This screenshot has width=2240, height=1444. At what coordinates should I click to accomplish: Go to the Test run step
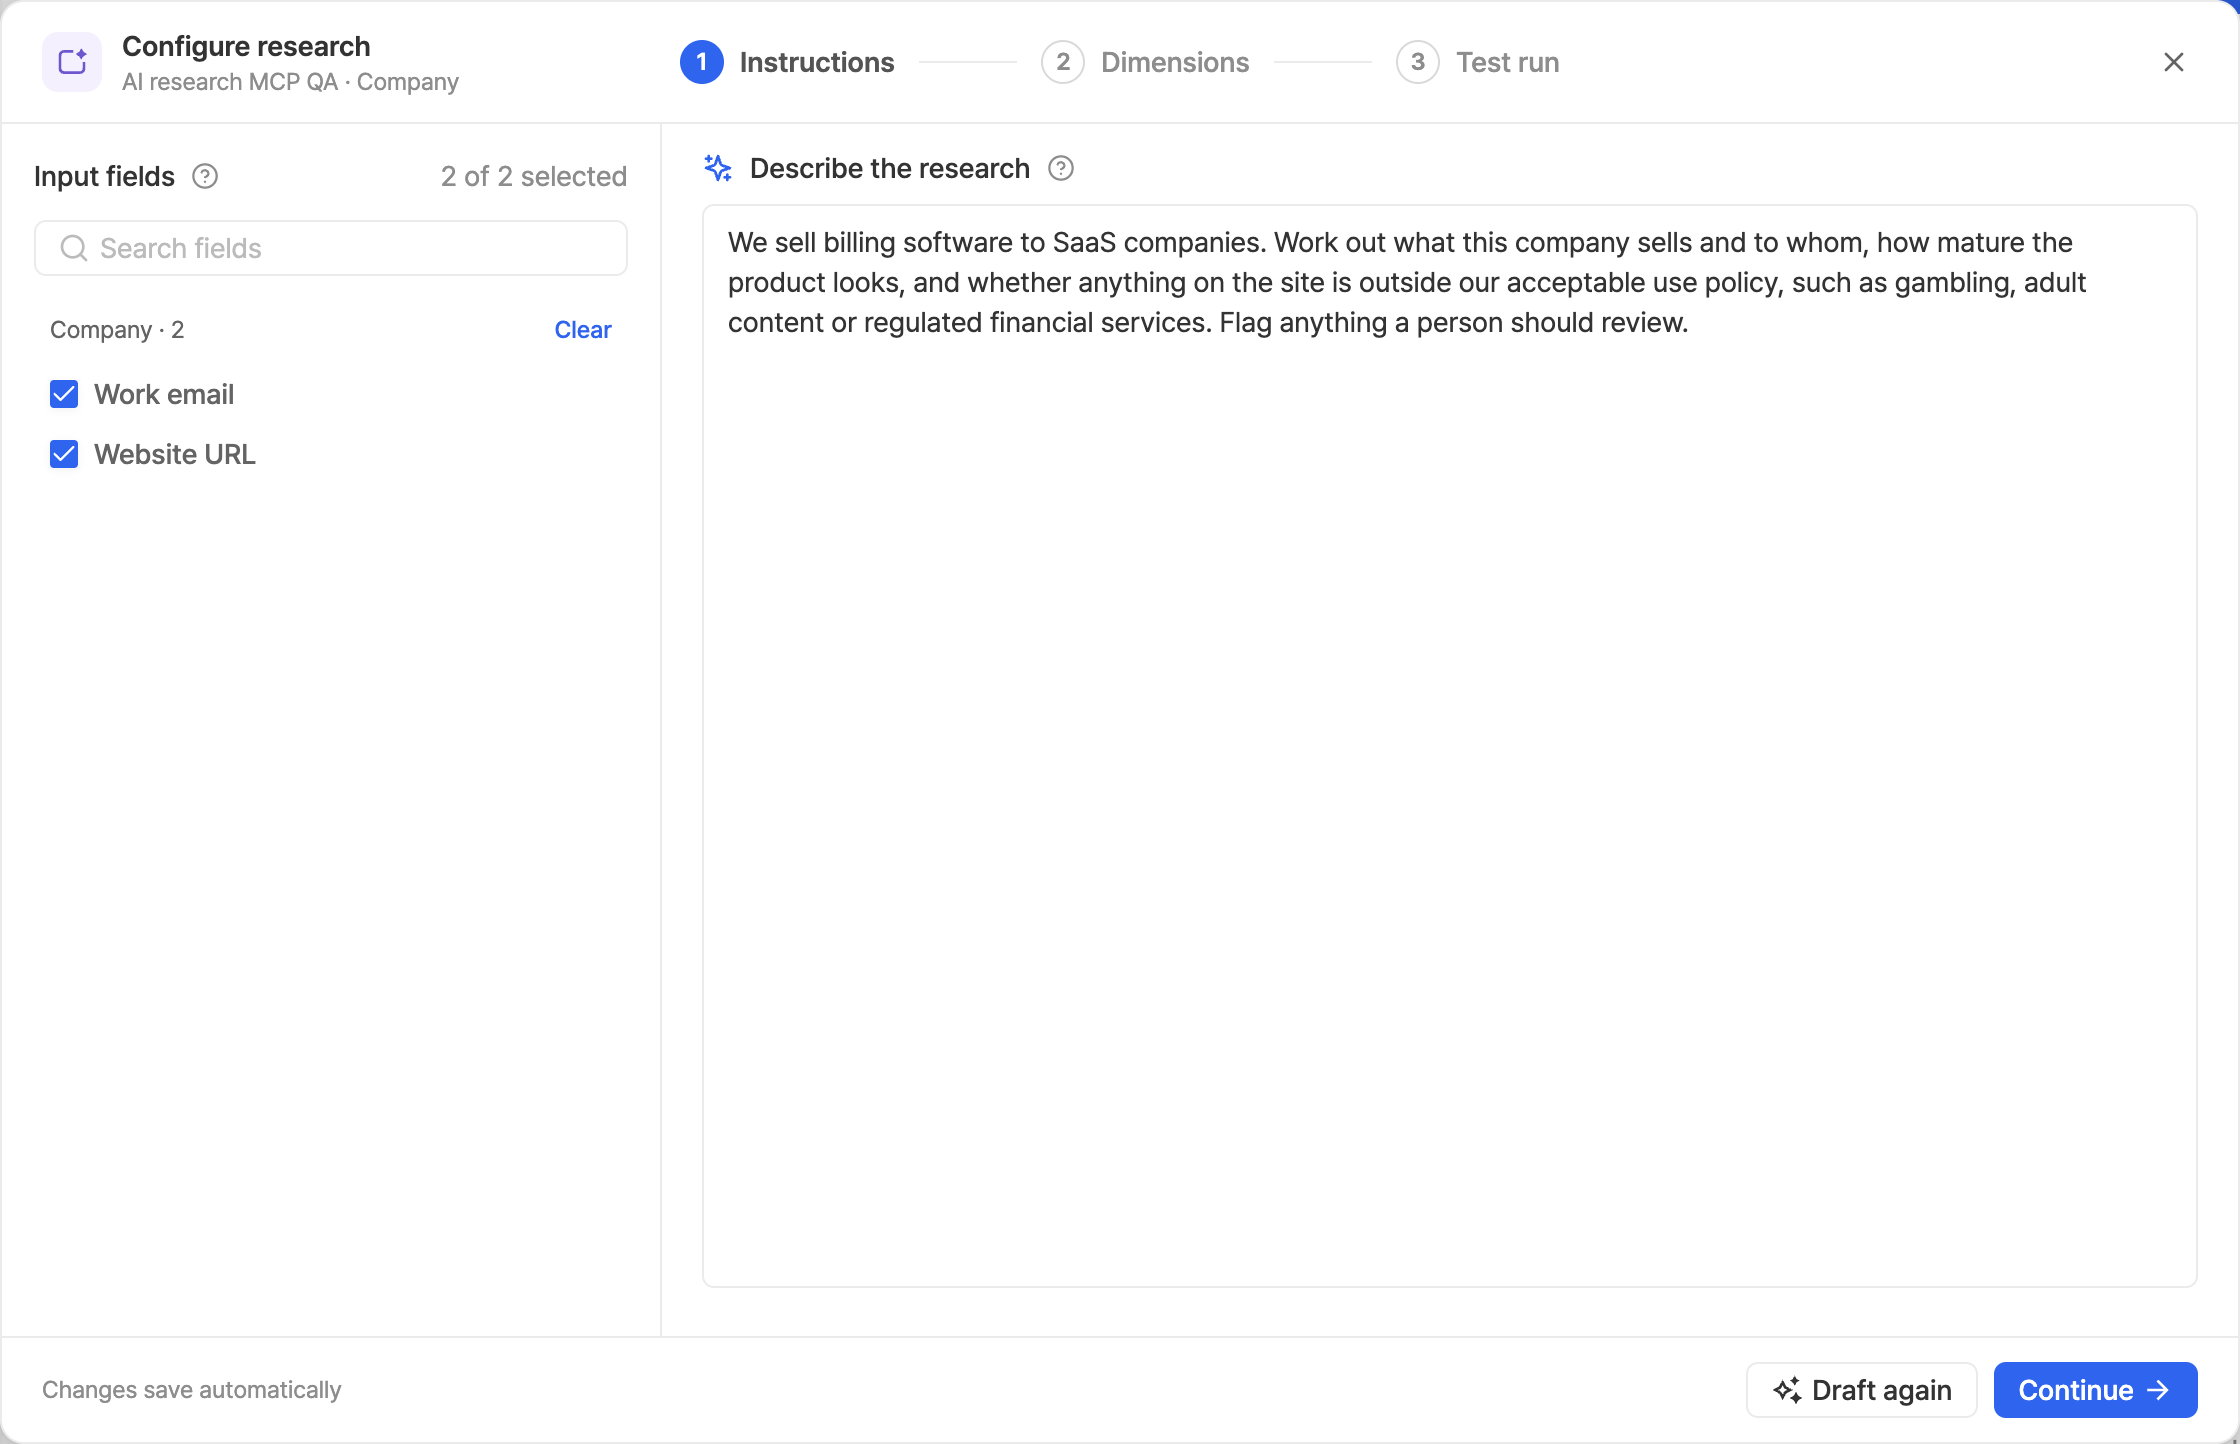(x=1478, y=62)
